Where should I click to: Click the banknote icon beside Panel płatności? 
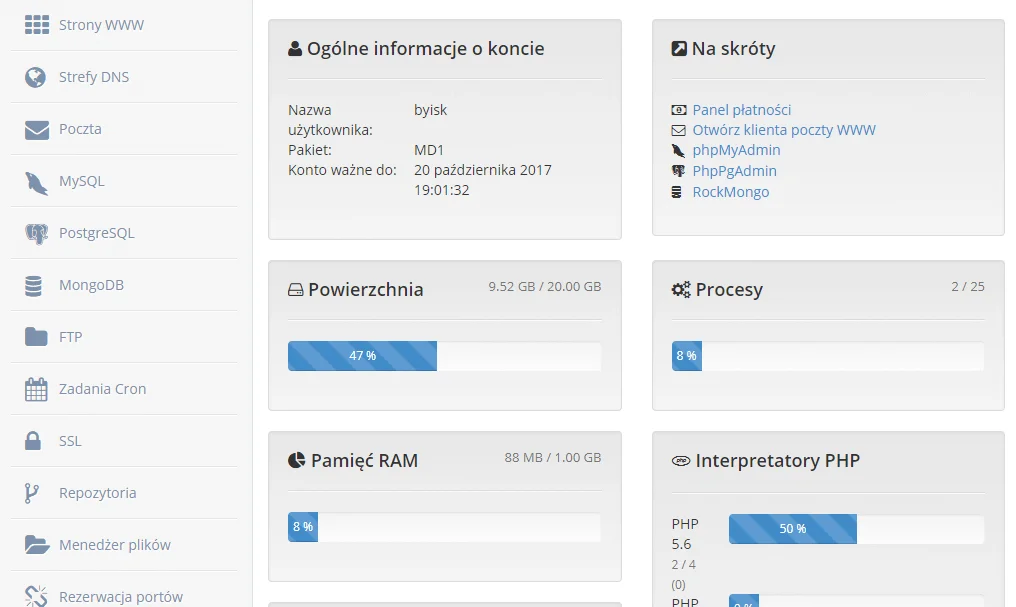point(678,110)
